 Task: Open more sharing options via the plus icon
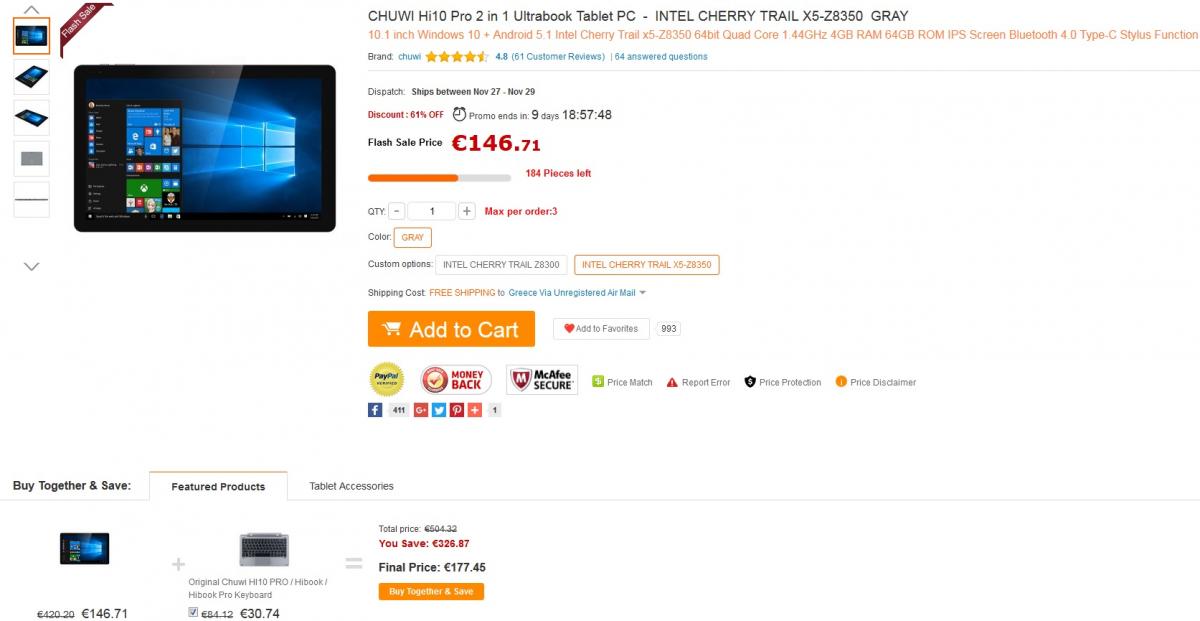click(474, 410)
